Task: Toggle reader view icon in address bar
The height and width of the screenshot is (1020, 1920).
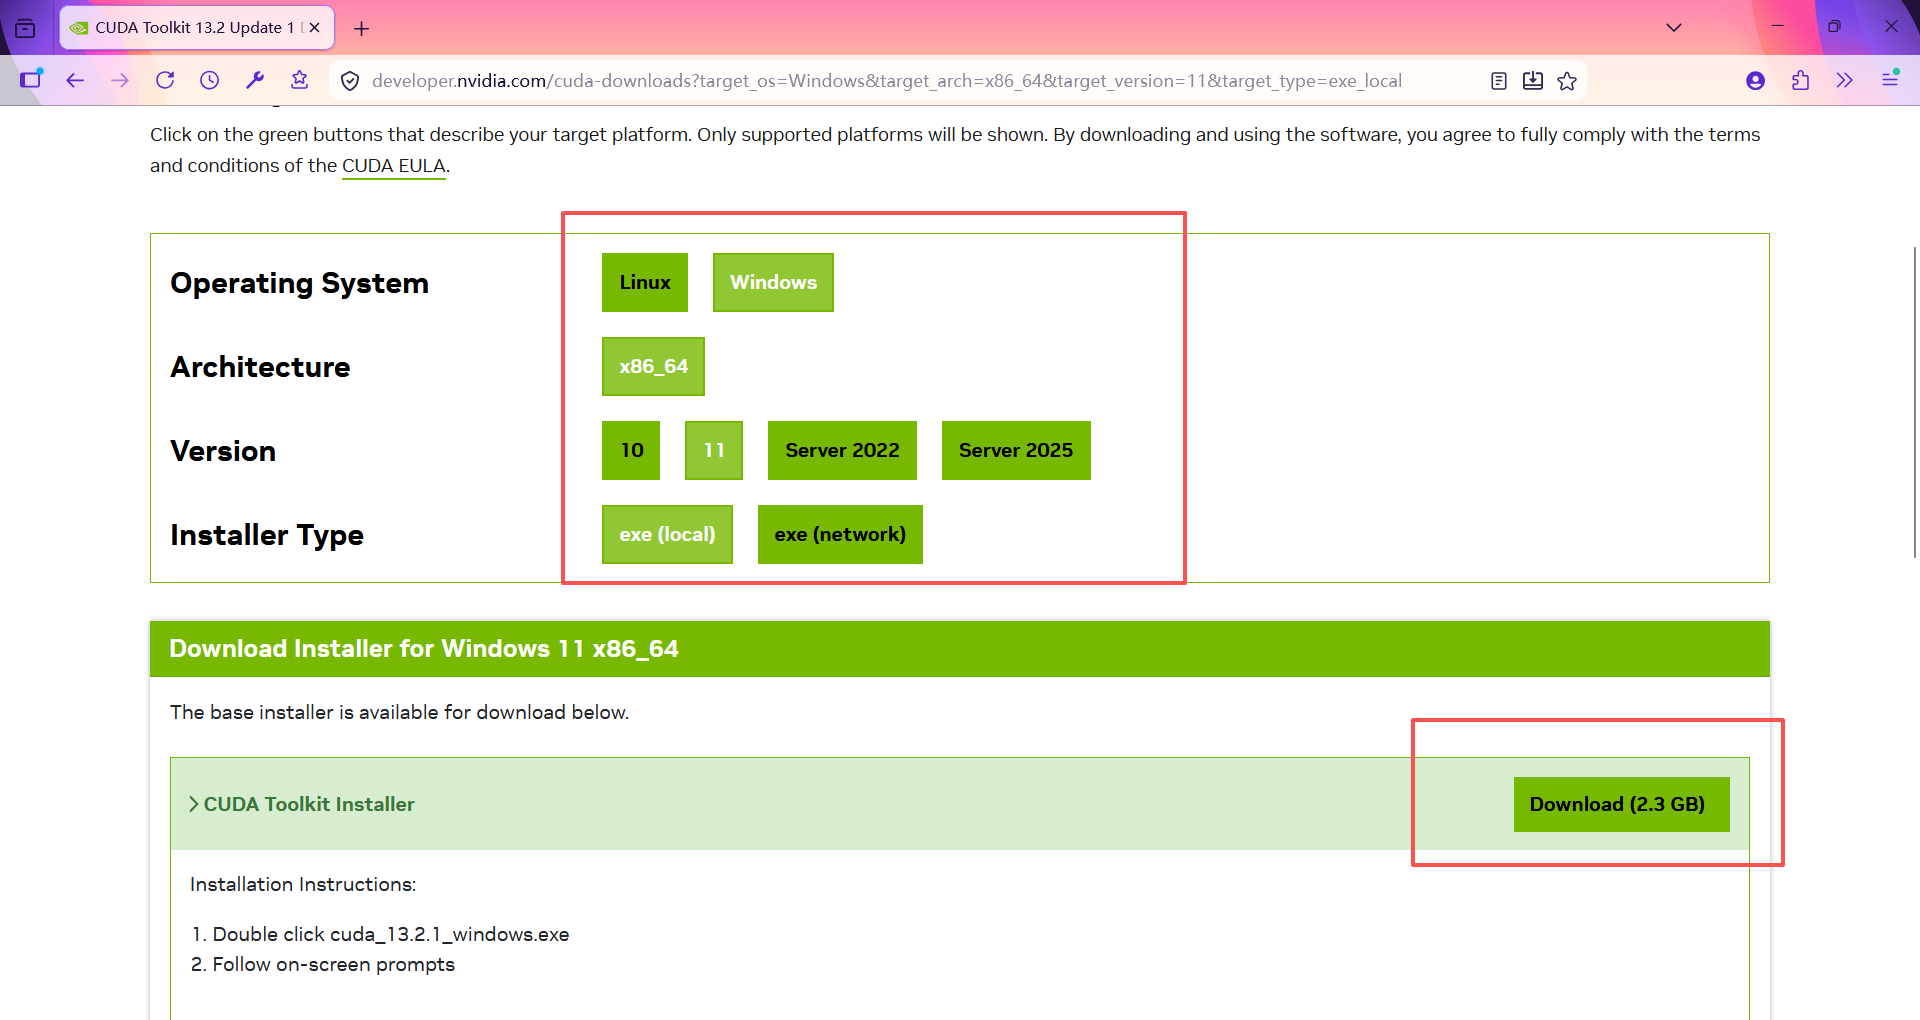Action: 1498,81
